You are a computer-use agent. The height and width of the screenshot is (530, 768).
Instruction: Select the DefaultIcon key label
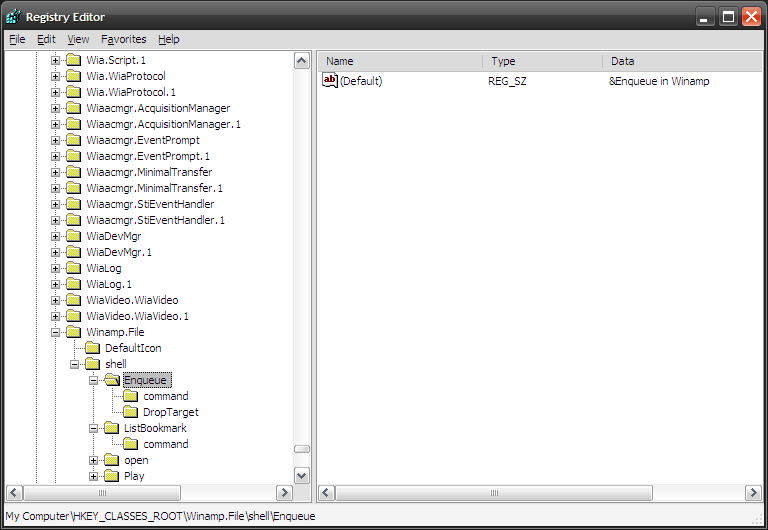tap(133, 348)
